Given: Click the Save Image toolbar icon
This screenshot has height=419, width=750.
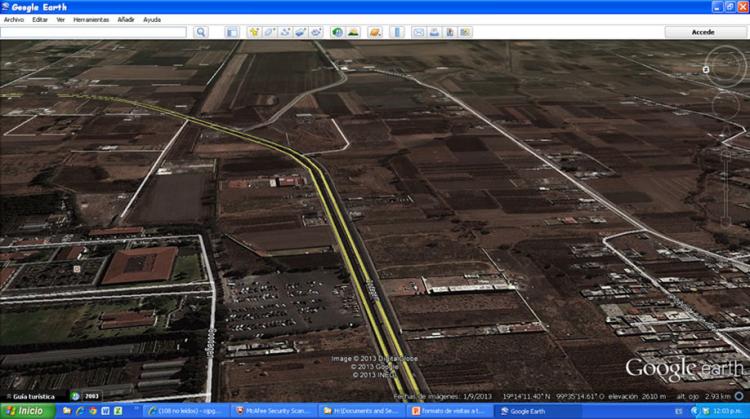Looking at the screenshot, I should 450,32.
